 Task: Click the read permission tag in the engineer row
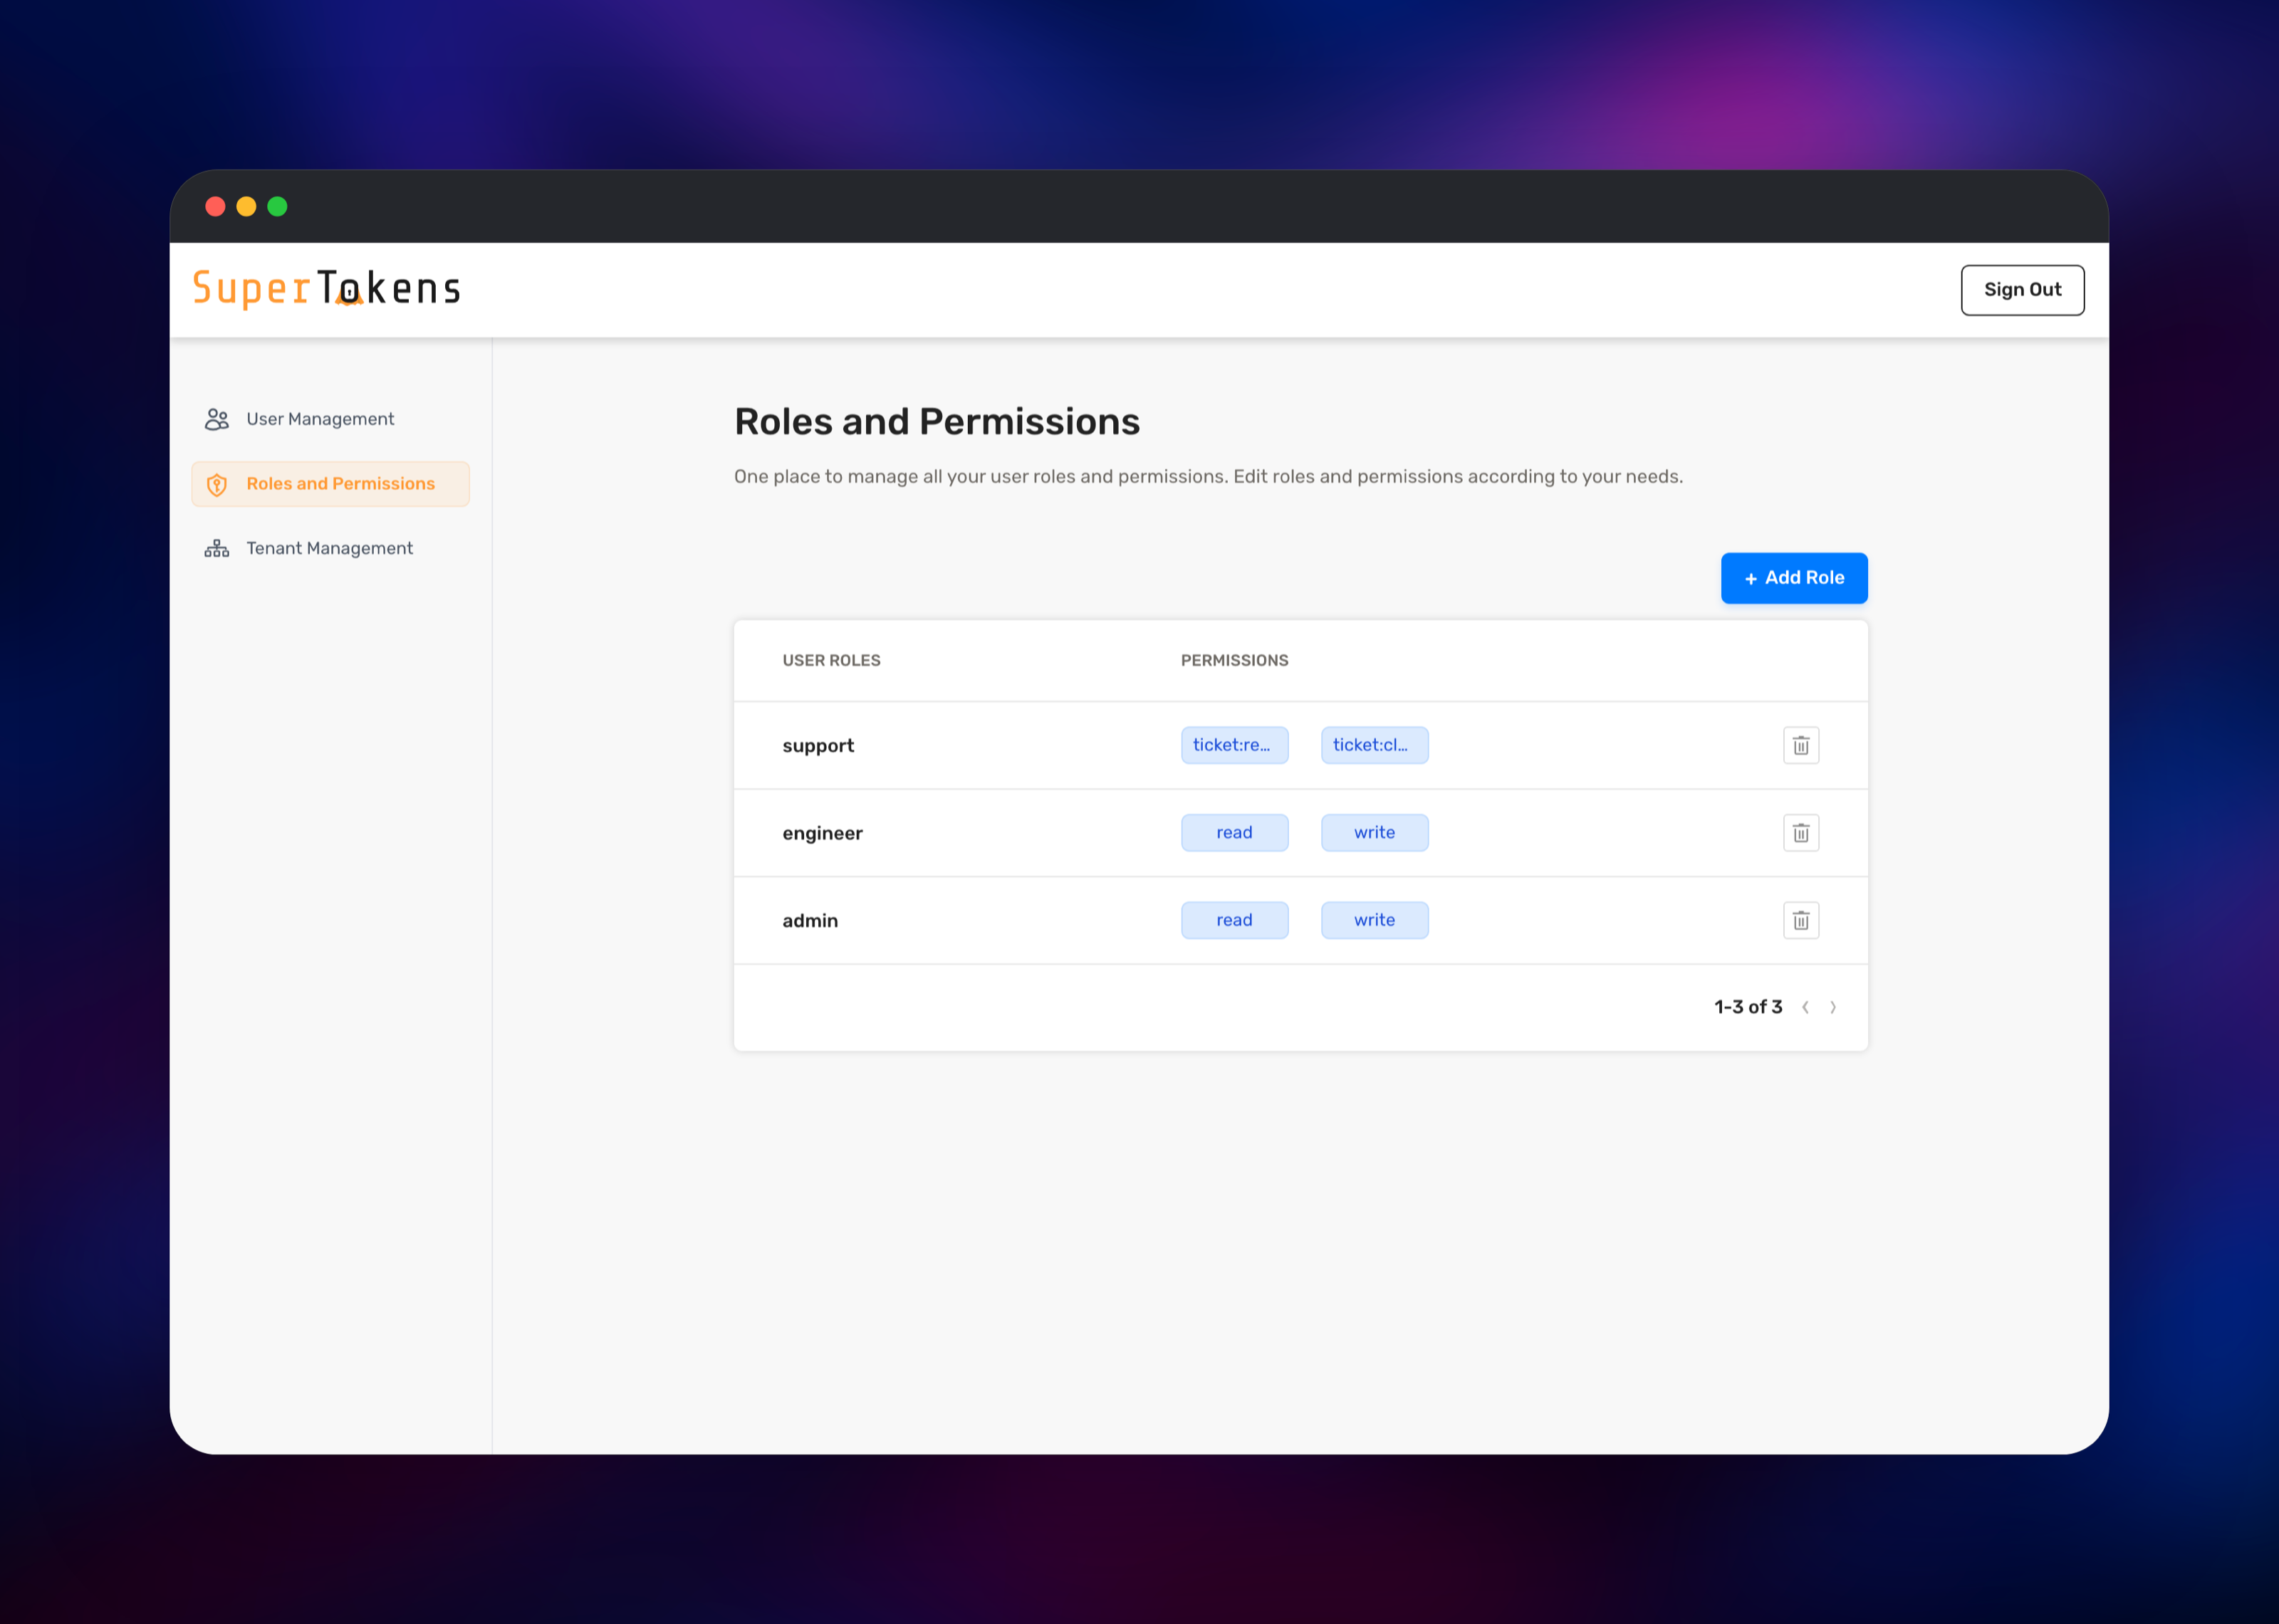[1234, 833]
